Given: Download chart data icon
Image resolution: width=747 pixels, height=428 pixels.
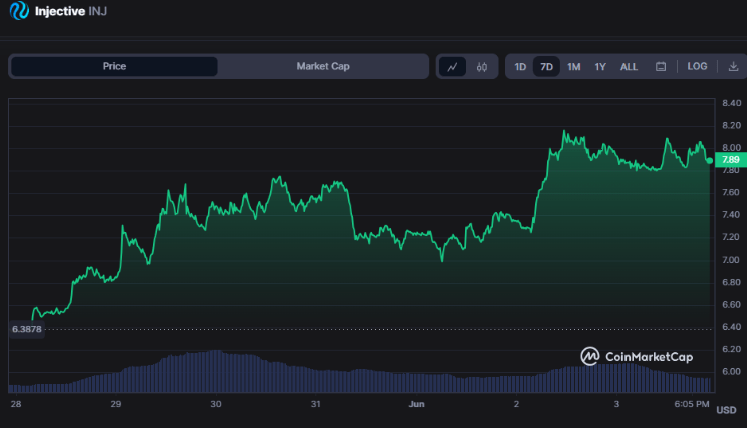Looking at the screenshot, I should (733, 67).
